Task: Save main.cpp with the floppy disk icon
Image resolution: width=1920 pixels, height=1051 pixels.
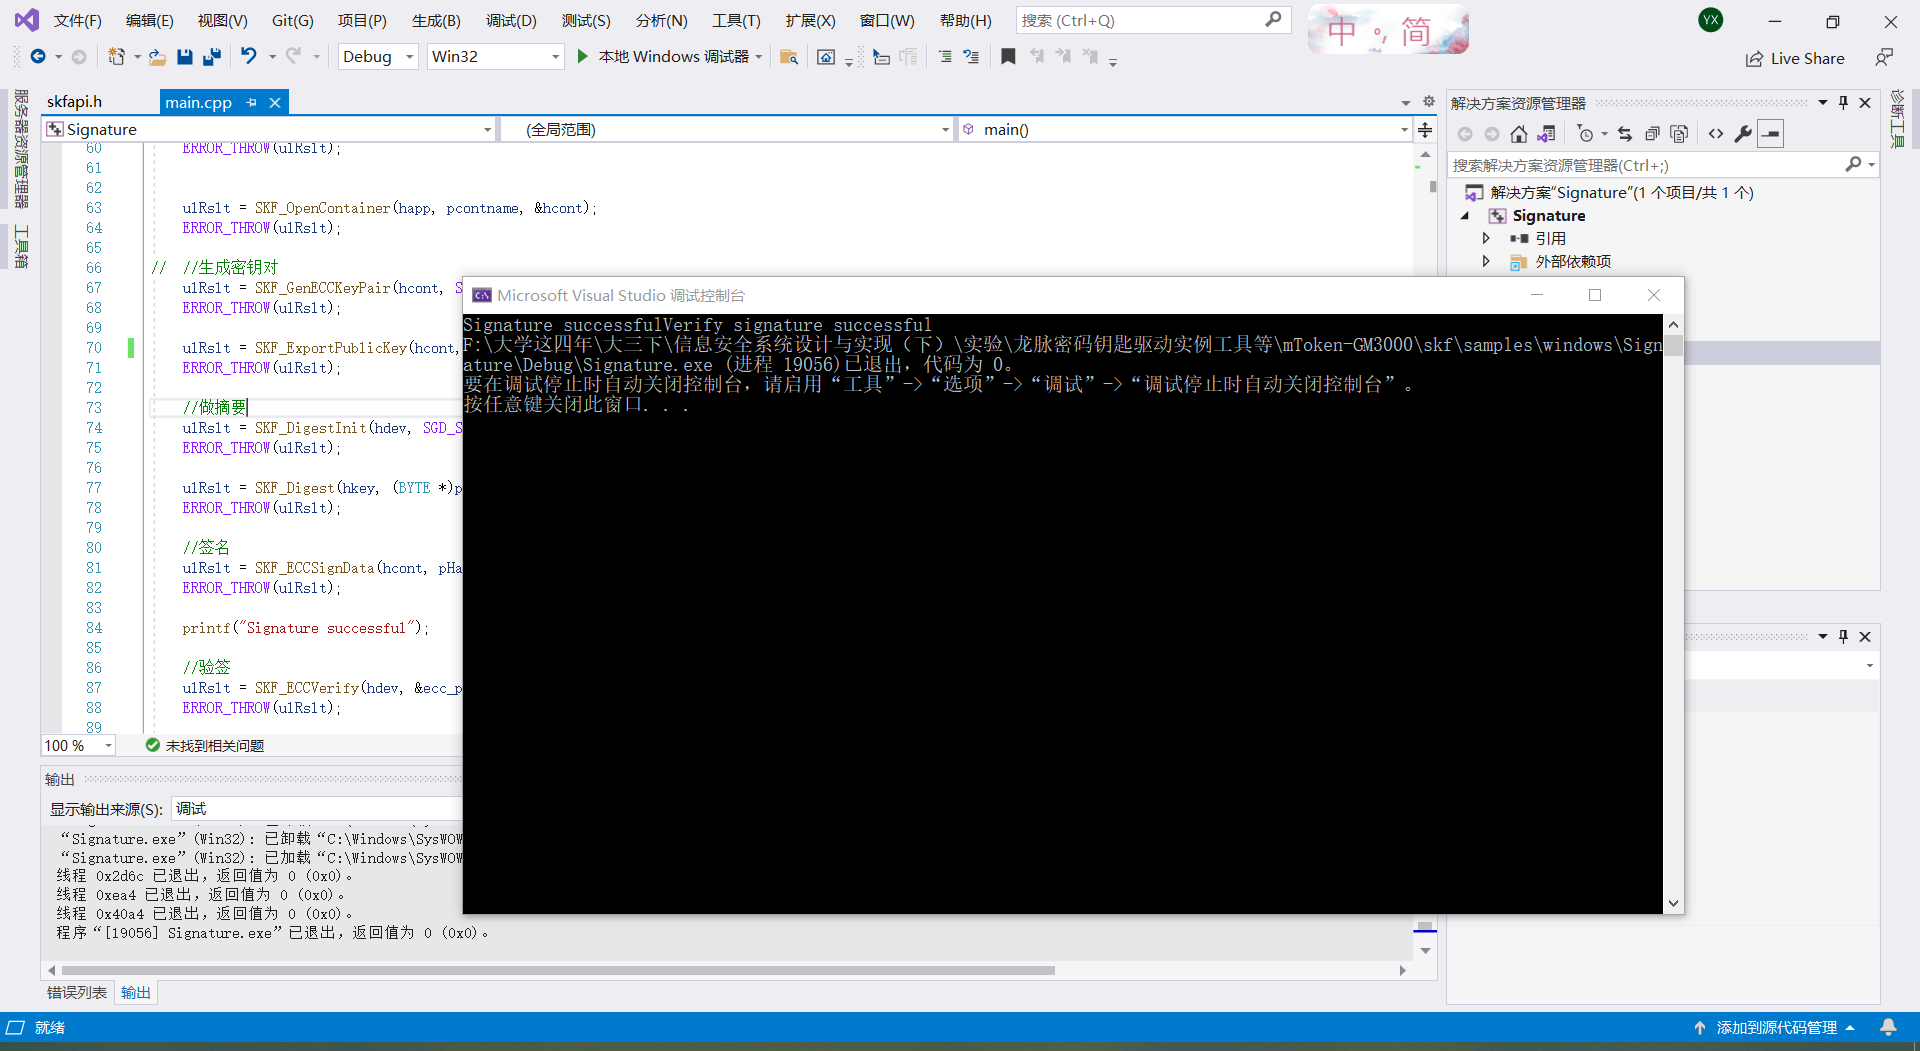Action: coord(185,57)
